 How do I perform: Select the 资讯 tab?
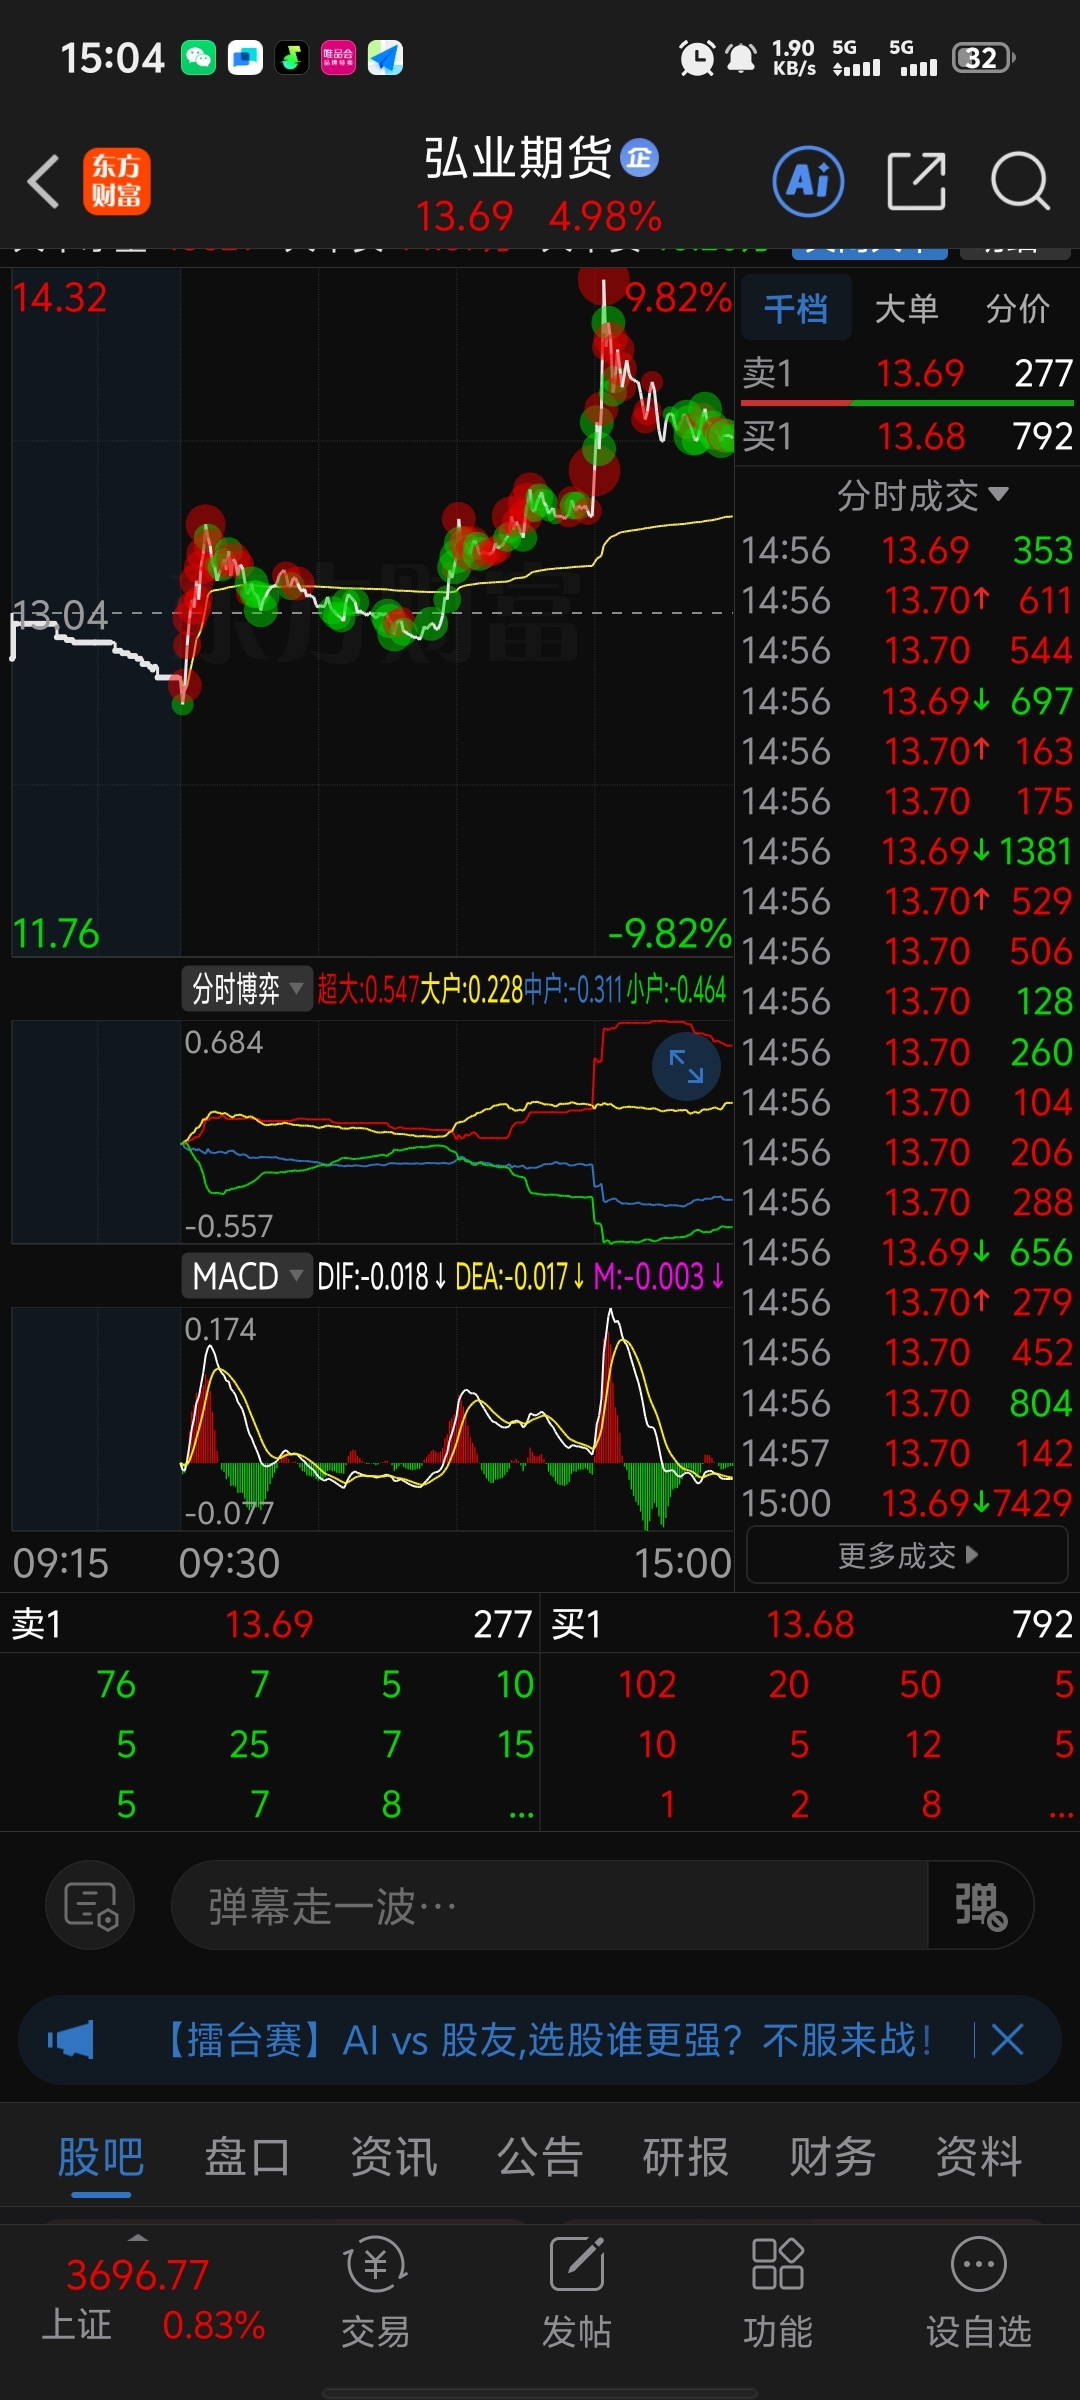pyautogui.click(x=394, y=2156)
